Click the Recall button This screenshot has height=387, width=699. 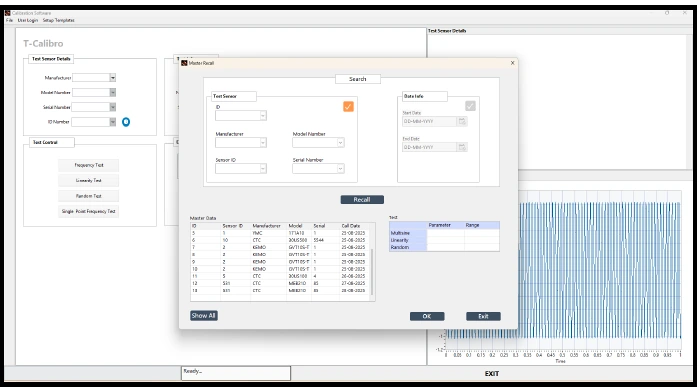(x=362, y=200)
